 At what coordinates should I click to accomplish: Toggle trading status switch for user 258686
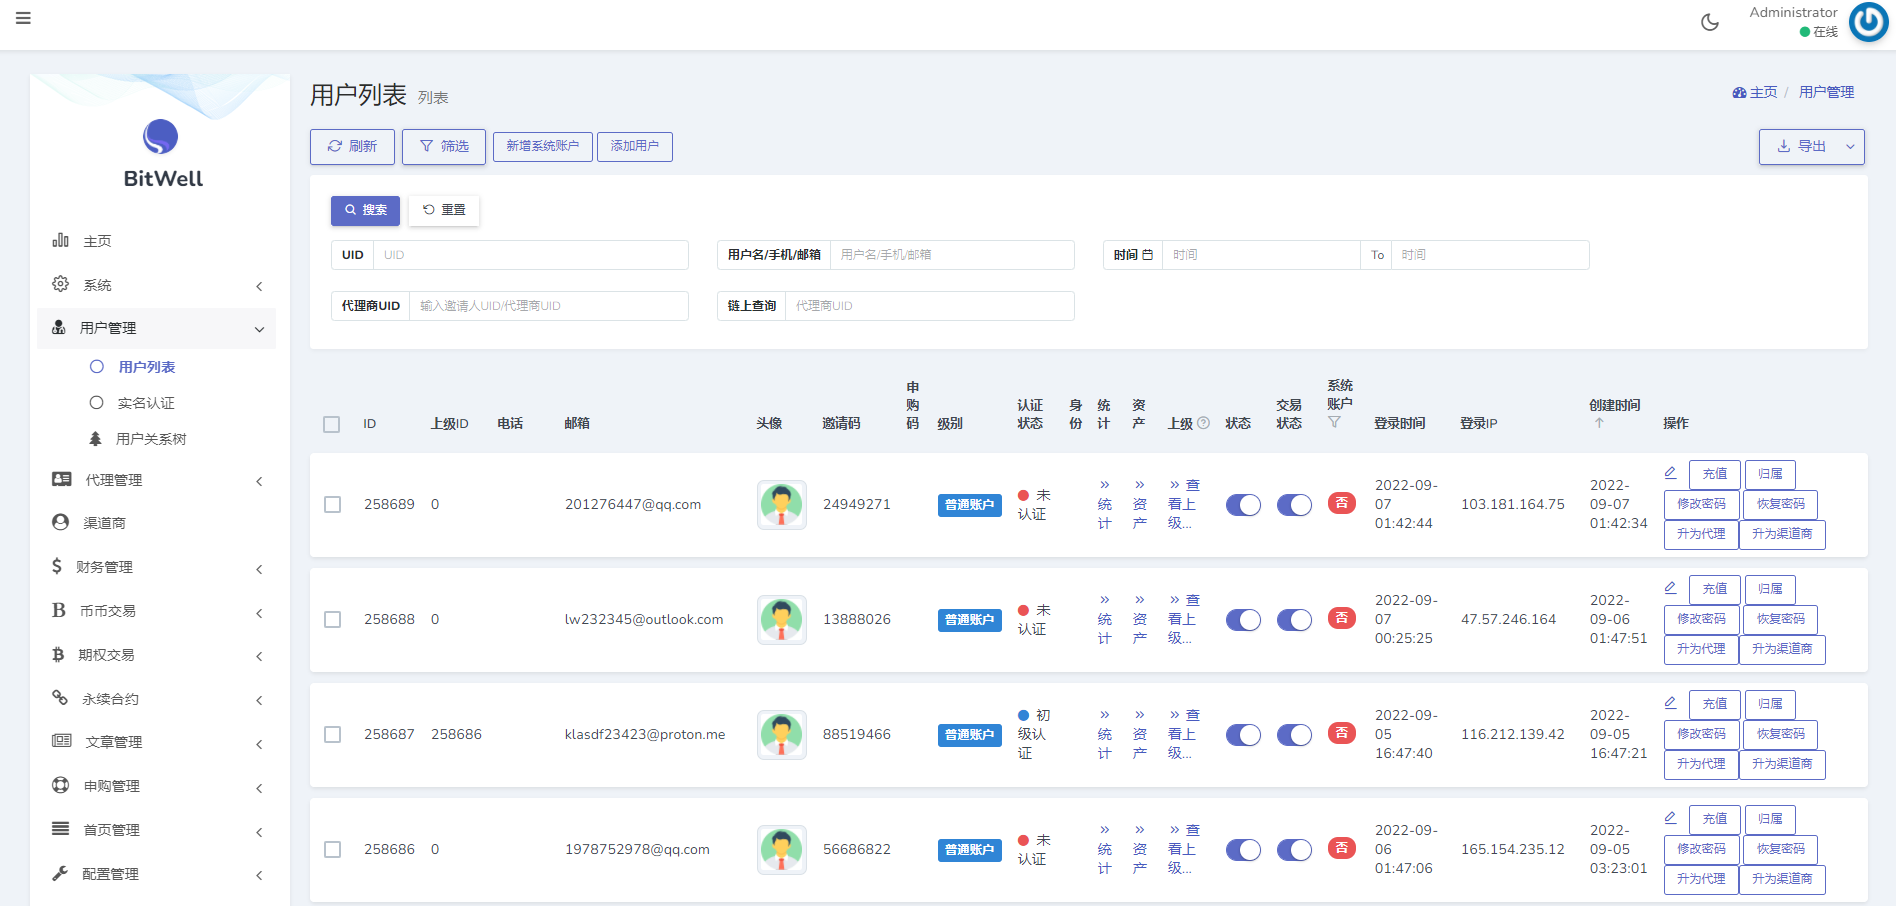click(1294, 850)
